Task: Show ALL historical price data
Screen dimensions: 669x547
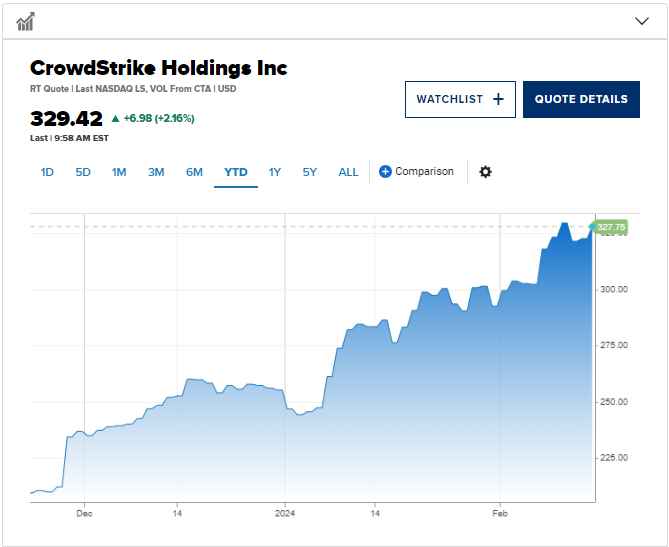Action: (x=348, y=172)
